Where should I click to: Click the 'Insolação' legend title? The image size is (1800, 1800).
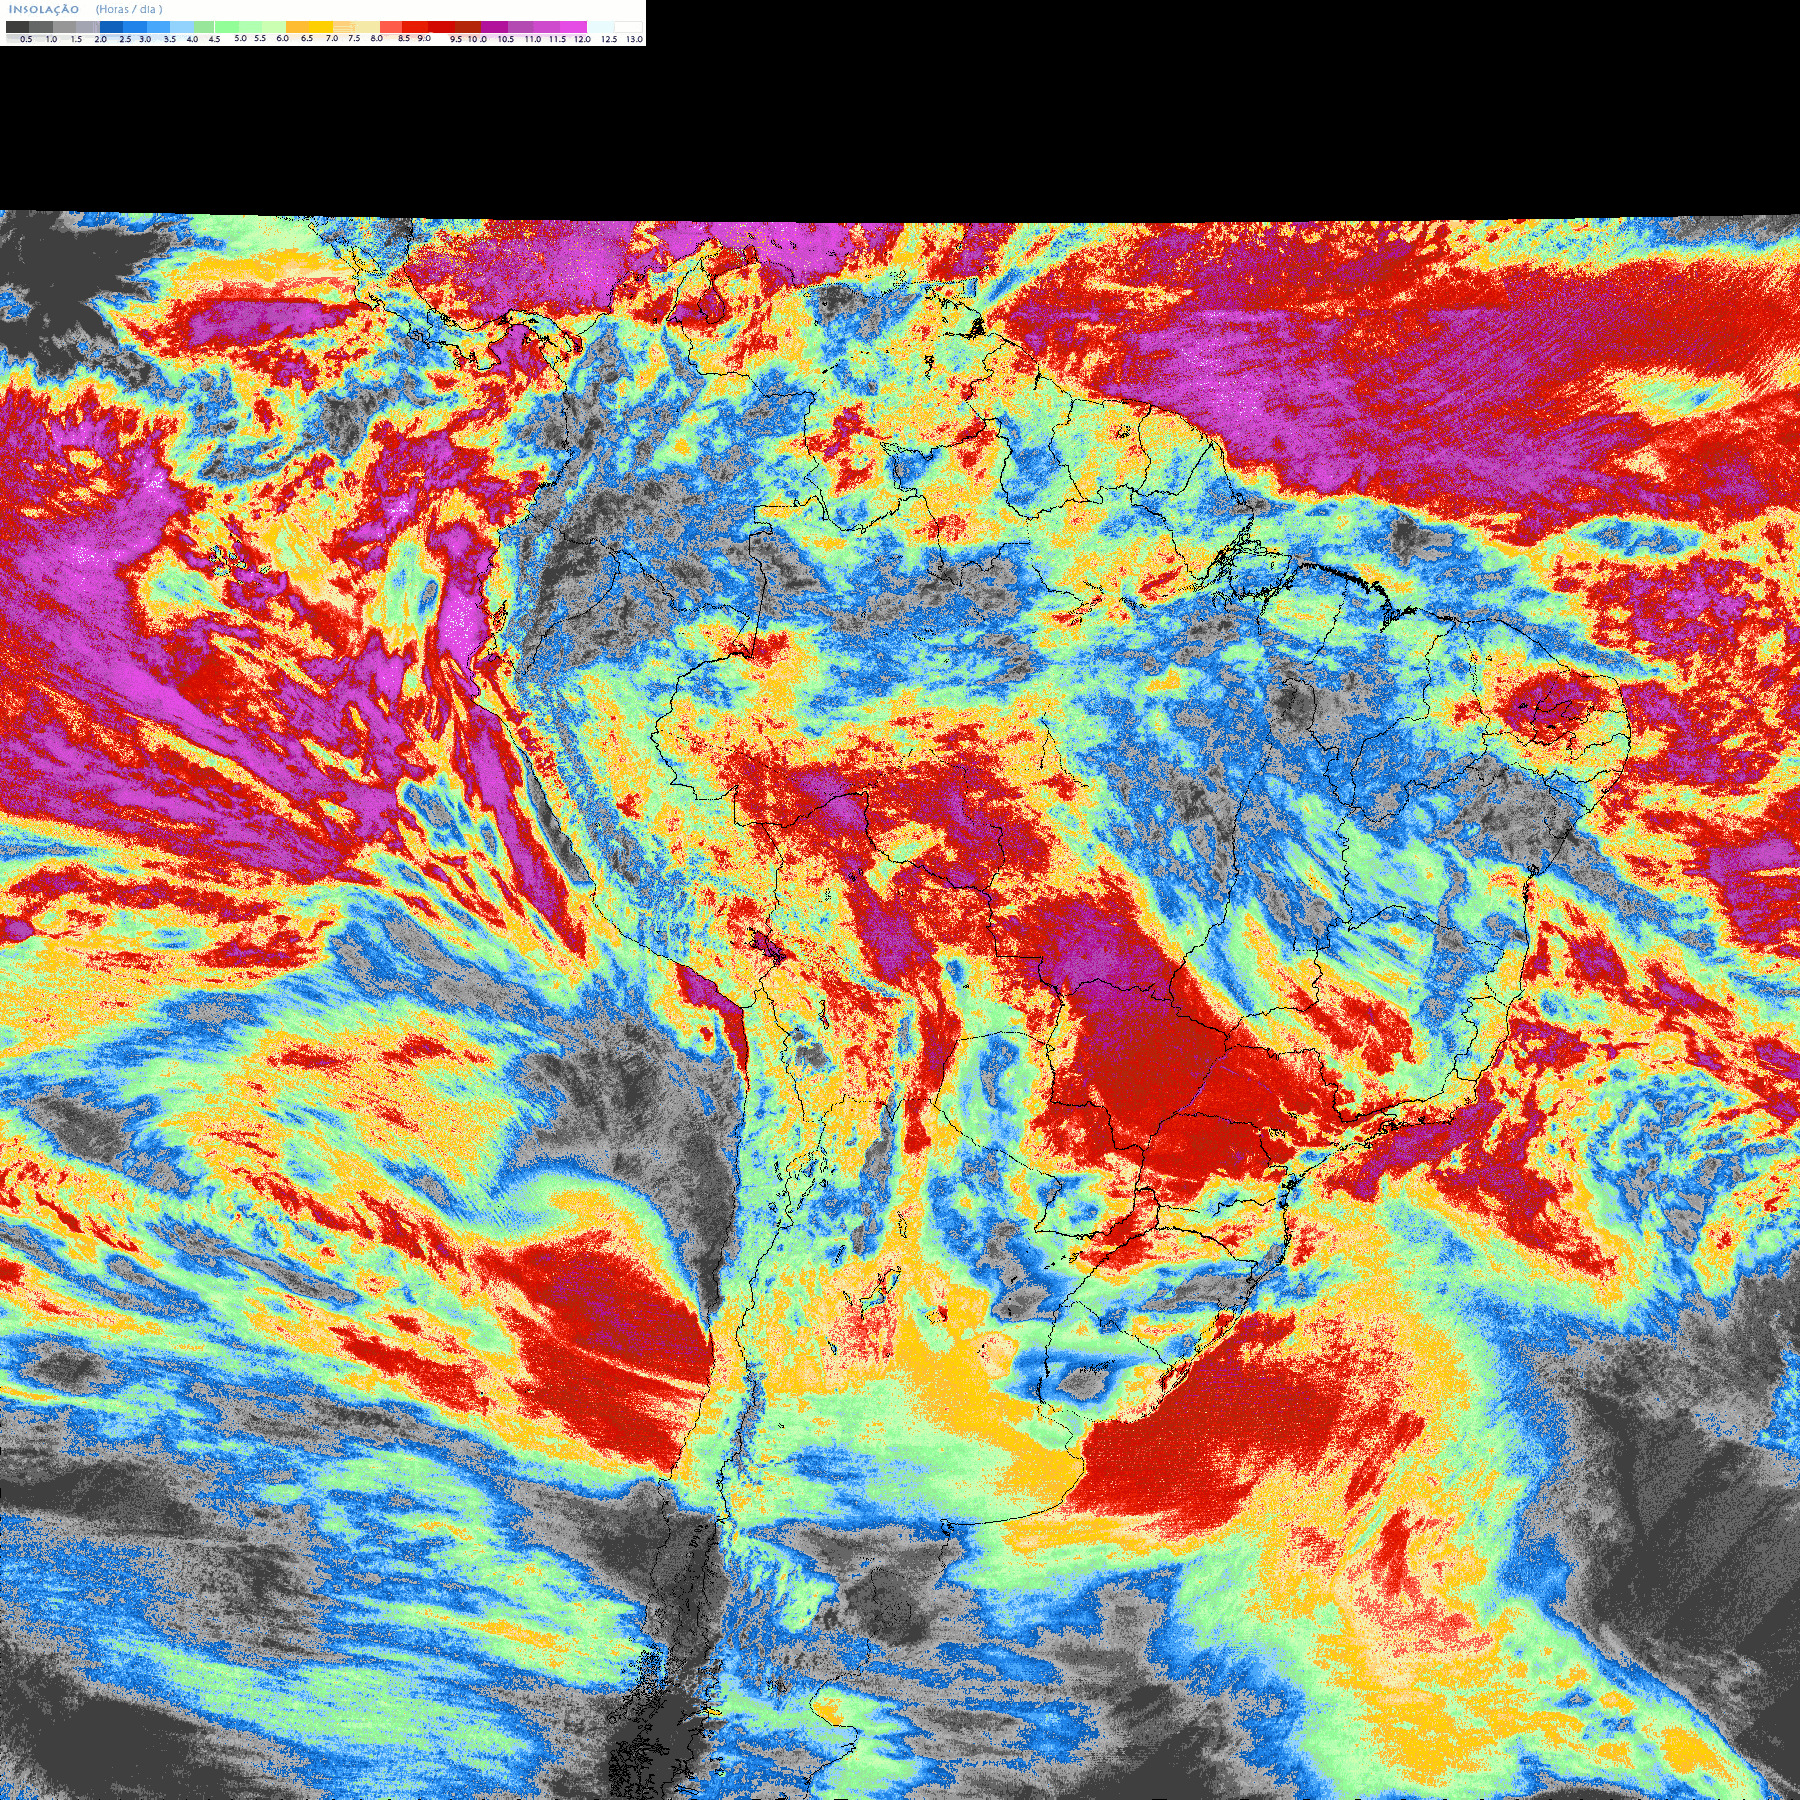44,10
